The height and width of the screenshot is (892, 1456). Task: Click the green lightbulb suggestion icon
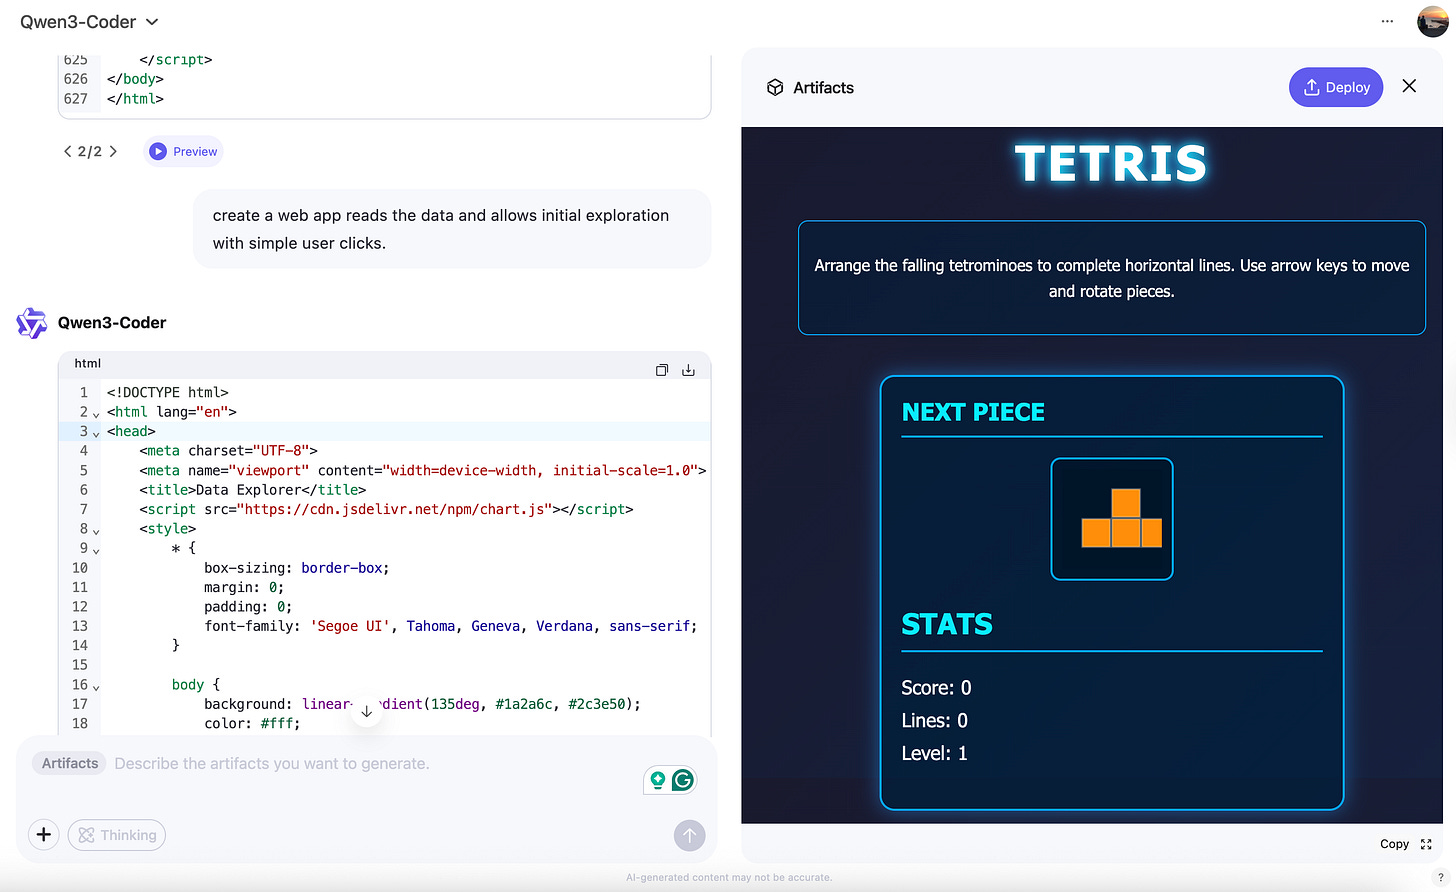658,780
